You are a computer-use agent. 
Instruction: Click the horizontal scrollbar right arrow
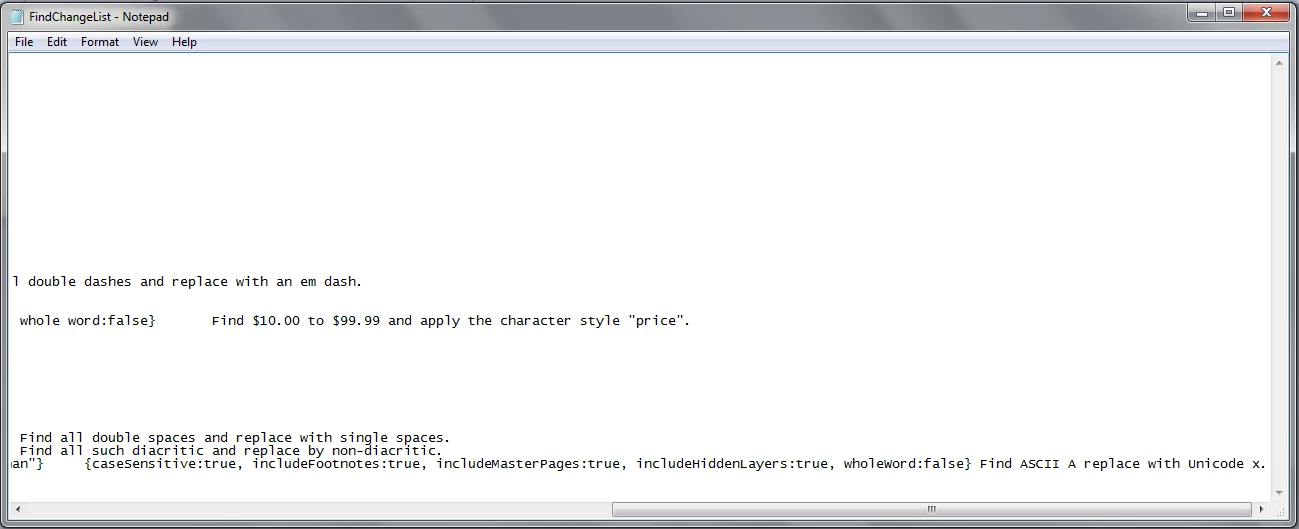1263,509
